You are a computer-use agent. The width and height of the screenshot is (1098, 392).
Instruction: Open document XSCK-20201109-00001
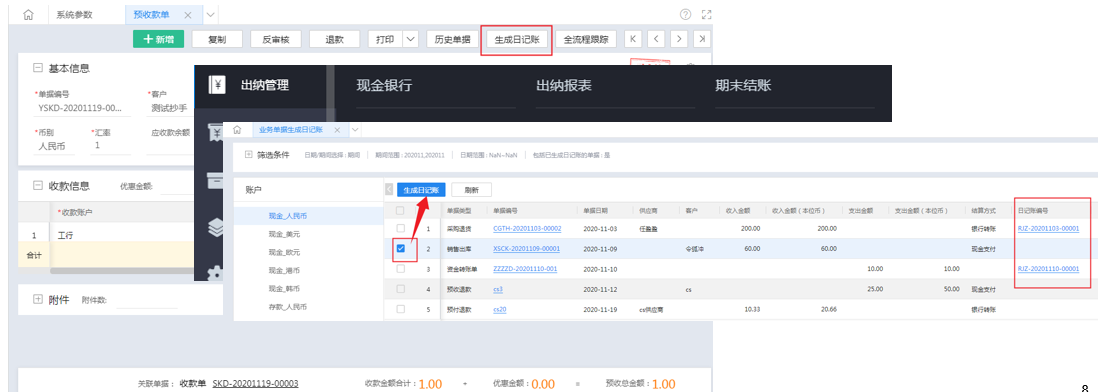(526, 248)
